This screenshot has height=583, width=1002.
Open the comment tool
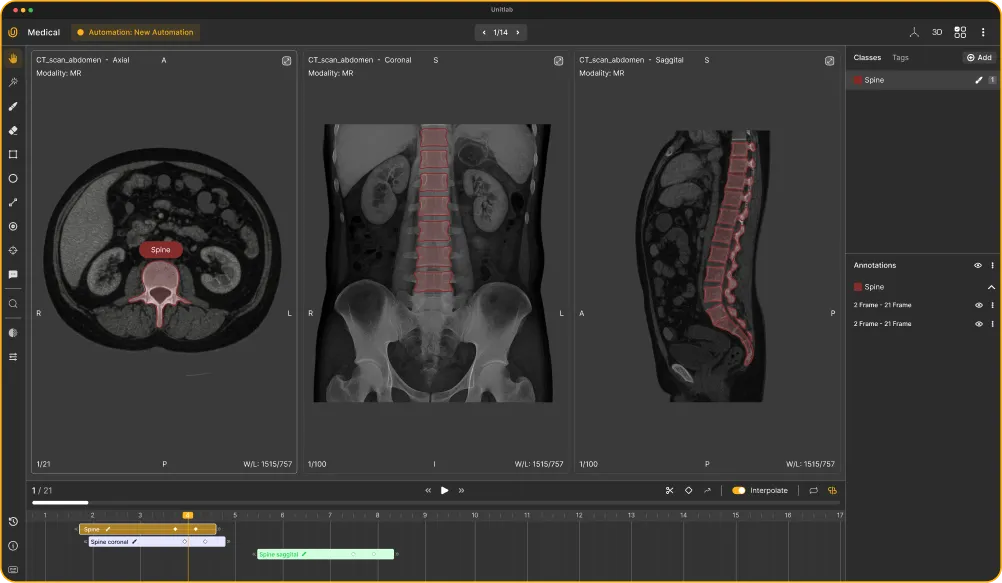[x=12, y=274]
